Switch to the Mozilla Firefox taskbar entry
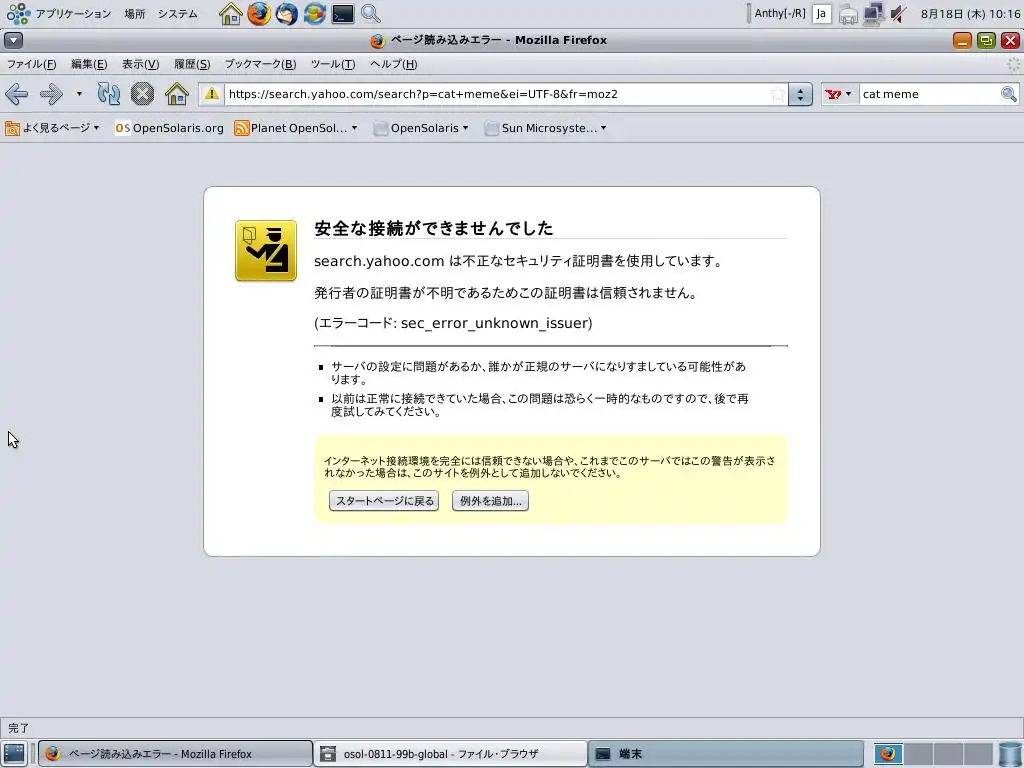 pos(175,754)
